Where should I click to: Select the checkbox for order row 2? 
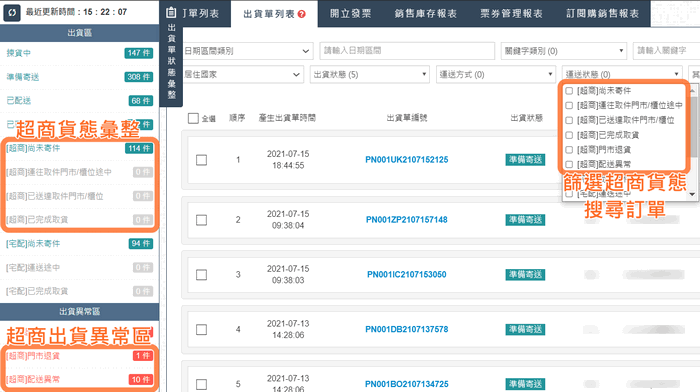pyautogui.click(x=201, y=220)
